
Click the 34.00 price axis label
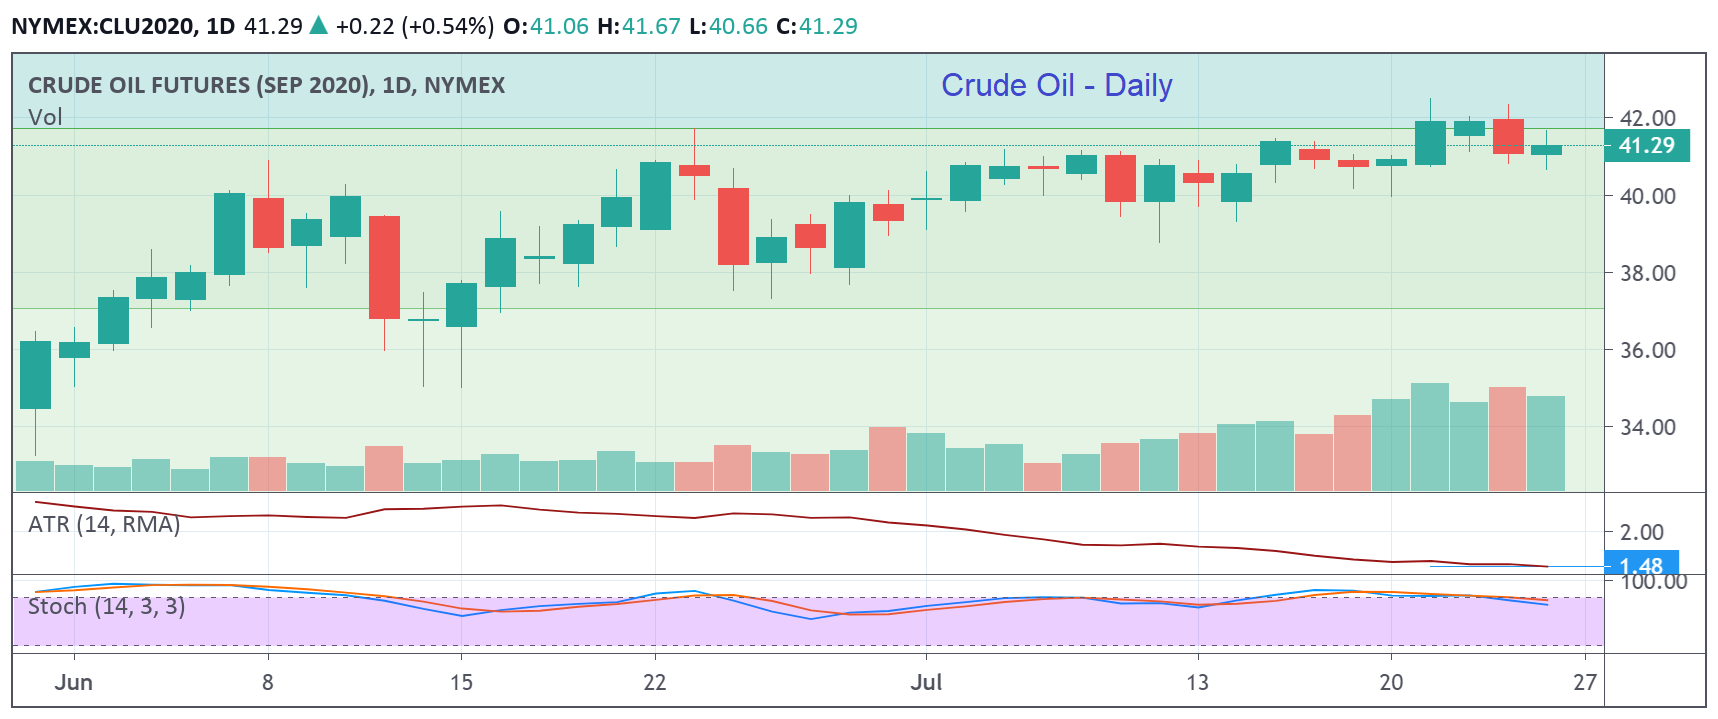click(x=1647, y=427)
